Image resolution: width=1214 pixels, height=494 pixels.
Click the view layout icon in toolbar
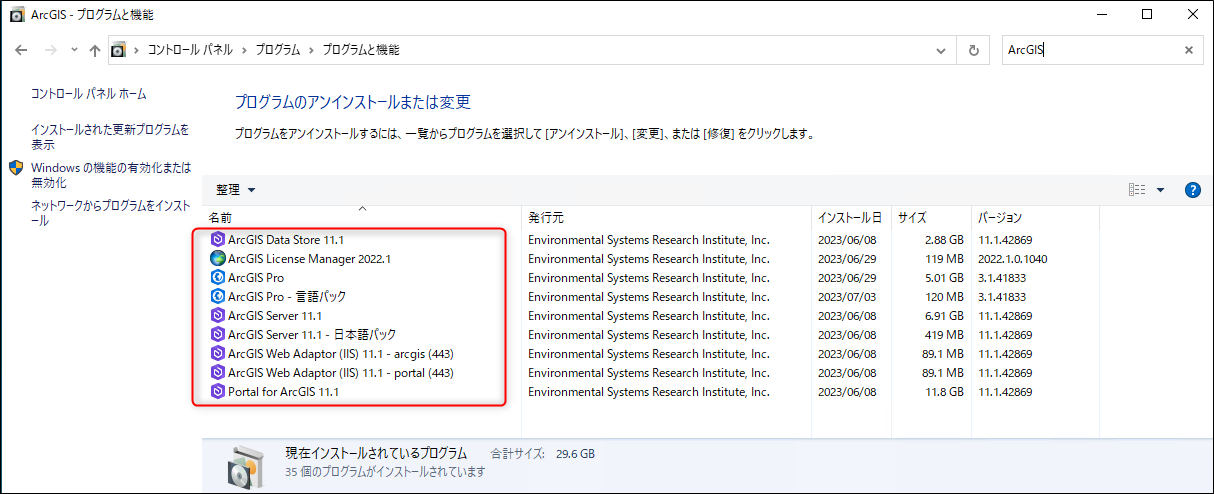[1137, 190]
